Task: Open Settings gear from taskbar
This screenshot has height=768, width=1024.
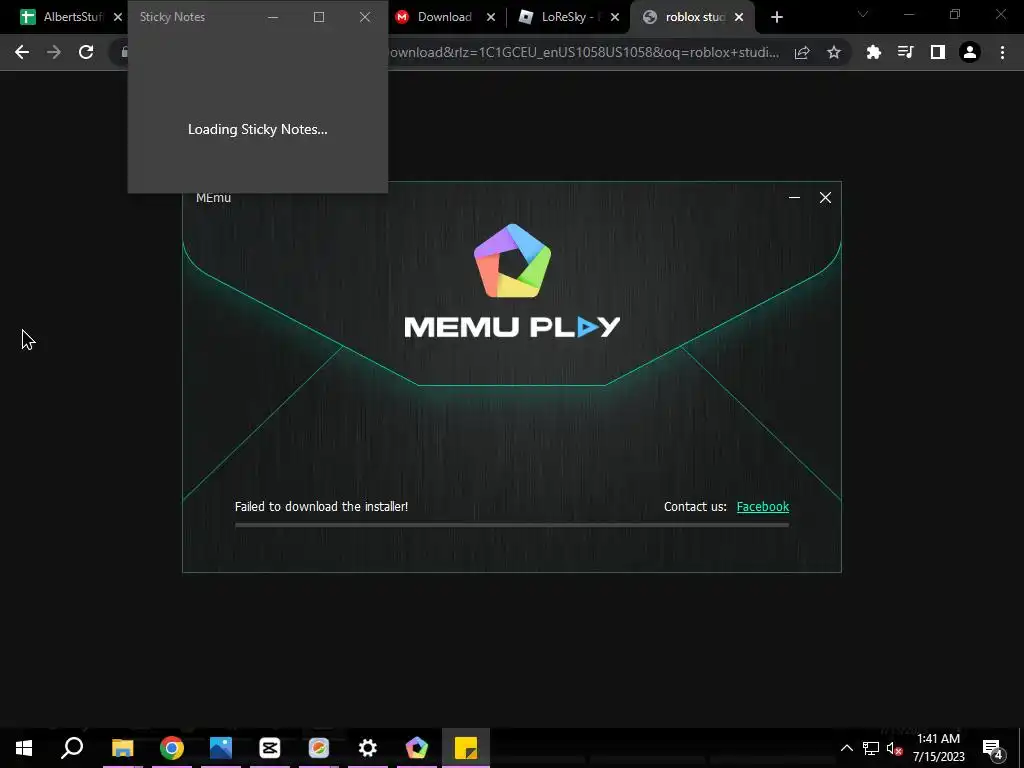Action: [368, 748]
